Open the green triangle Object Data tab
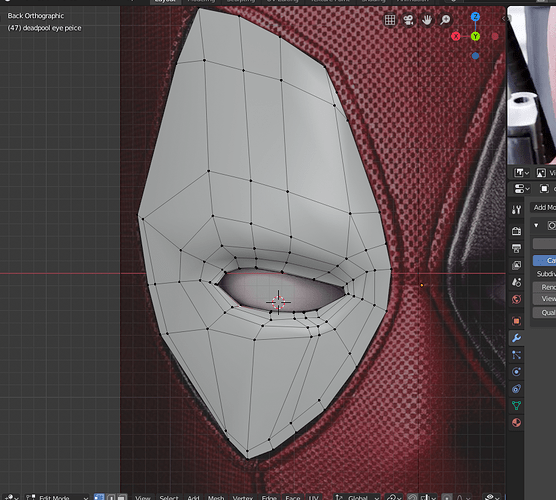This screenshot has height=500, width=556. (x=516, y=405)
